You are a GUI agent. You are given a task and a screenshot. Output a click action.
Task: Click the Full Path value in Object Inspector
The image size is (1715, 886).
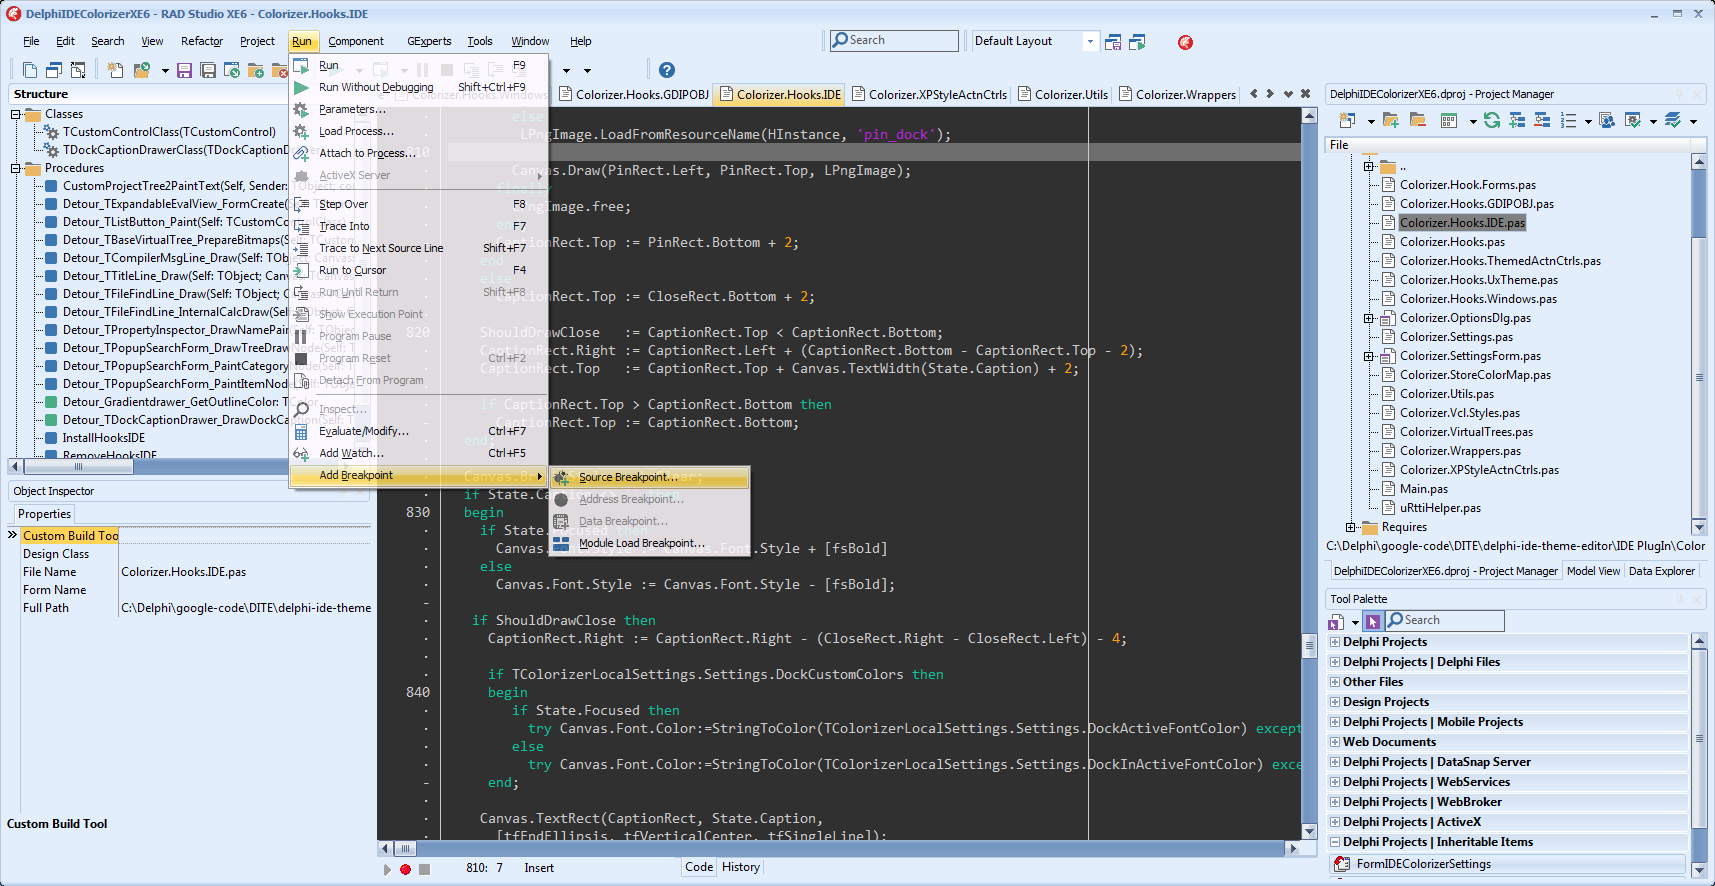pos(245,608)
